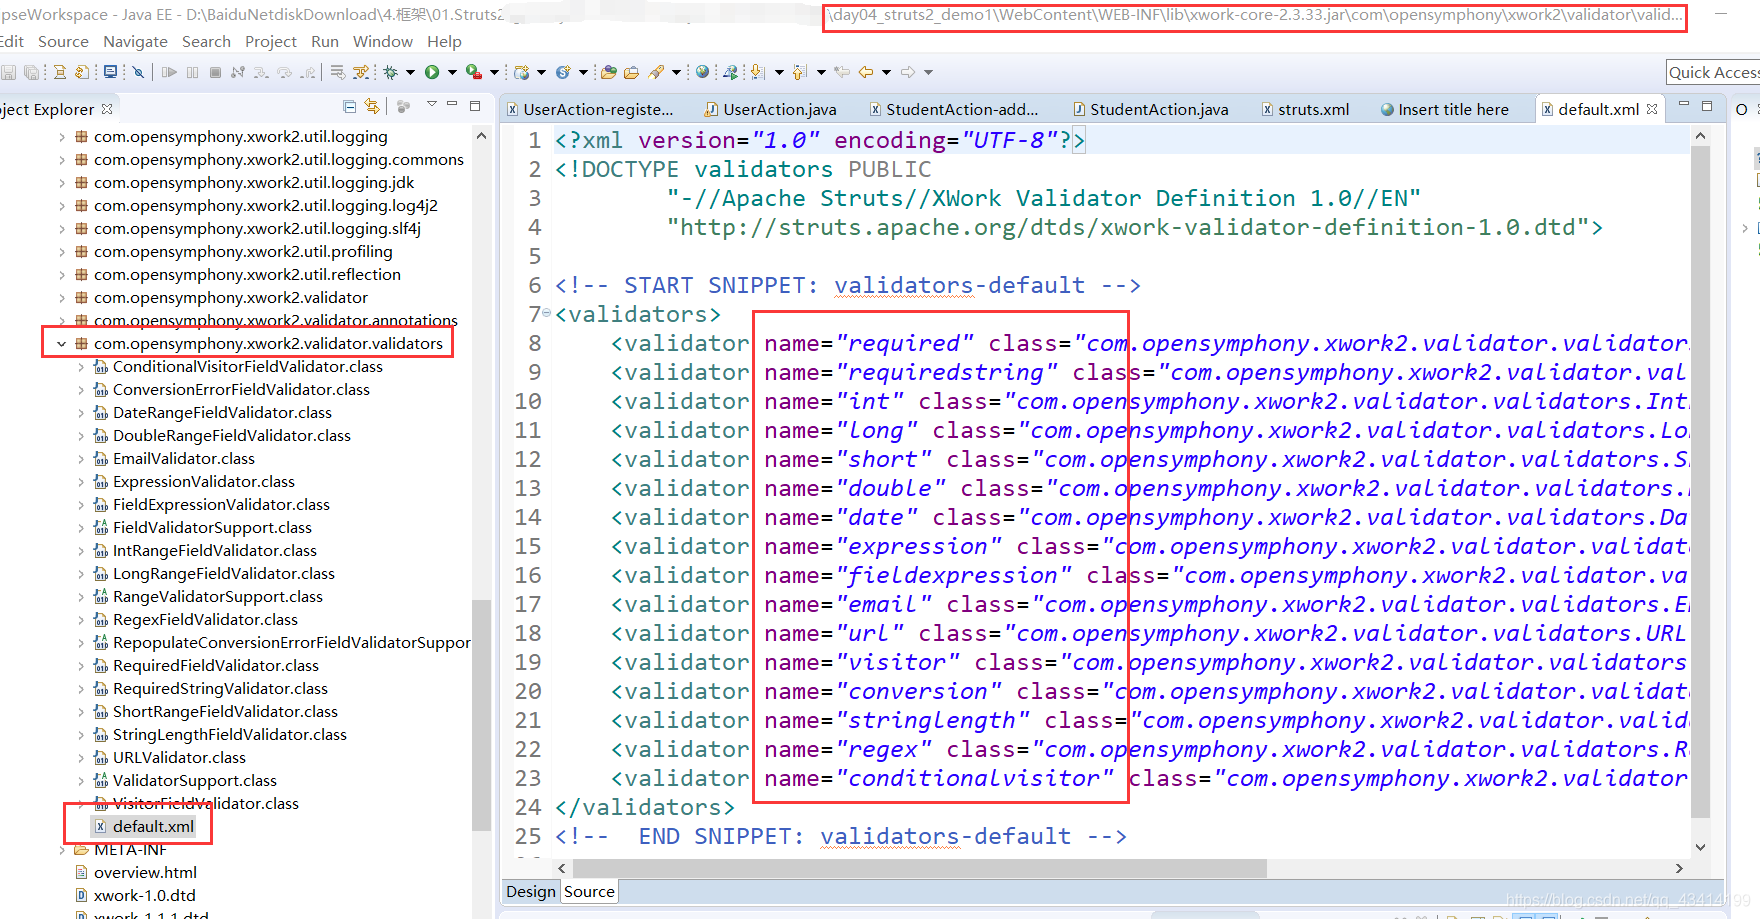Click the Open Type icon
The width and height of the screenshot is (1760, 919).
608,72
